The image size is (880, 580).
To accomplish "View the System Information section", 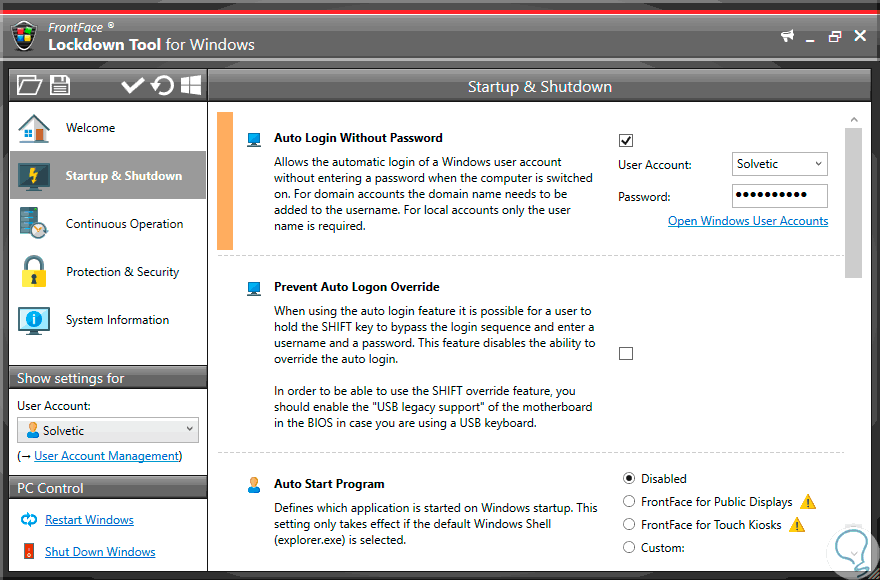I will [108, 320].
